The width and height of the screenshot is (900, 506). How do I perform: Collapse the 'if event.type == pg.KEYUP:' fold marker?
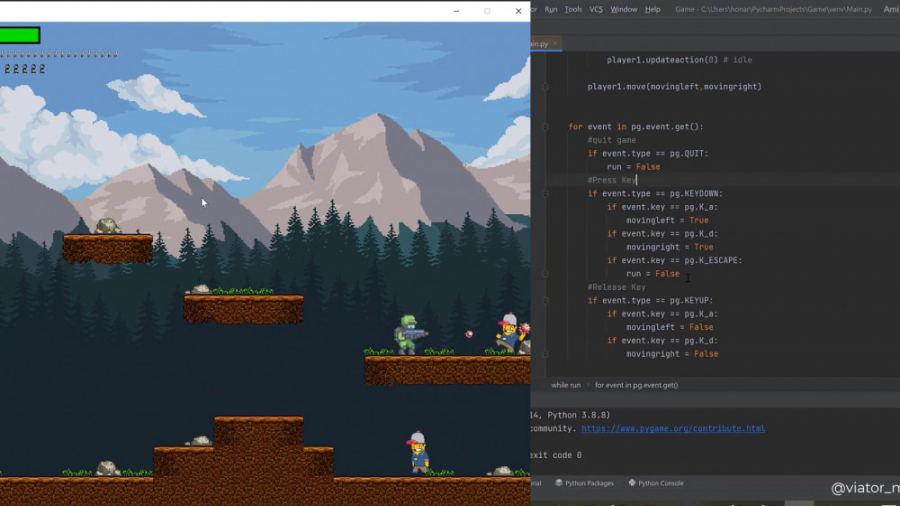pos(545,301)
